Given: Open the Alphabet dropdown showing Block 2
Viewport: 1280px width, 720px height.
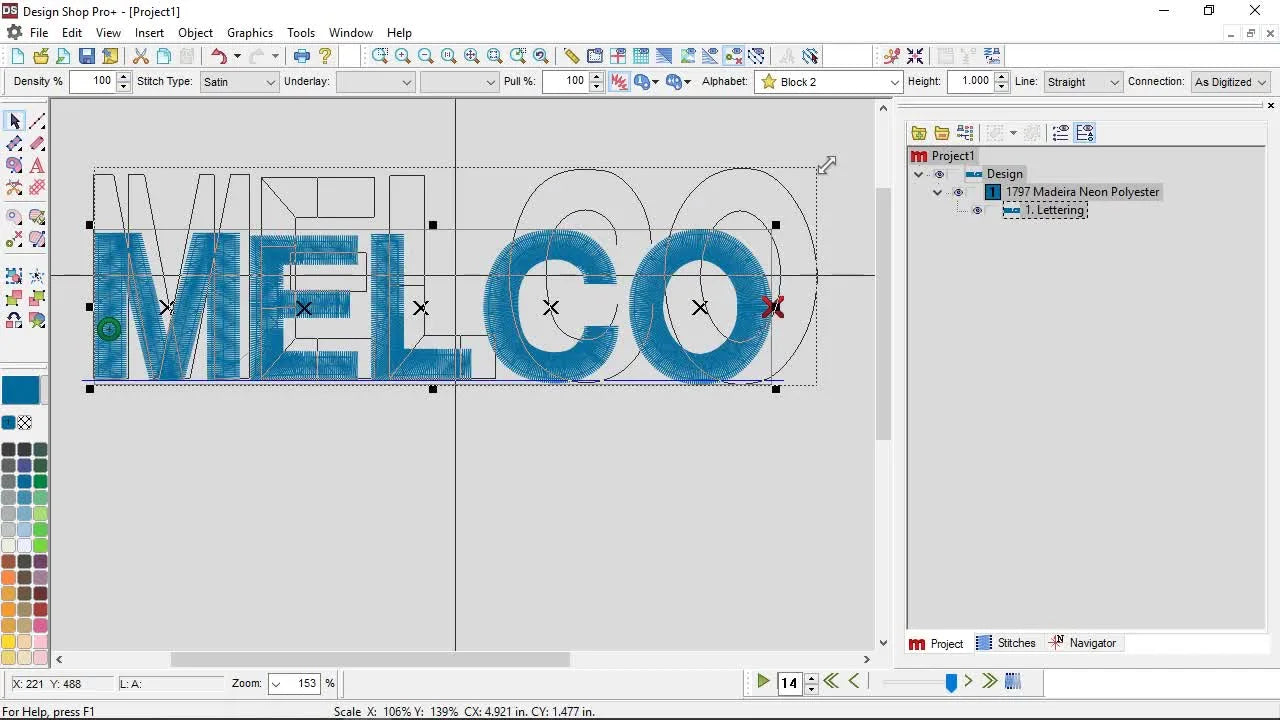Looking at the screenshot, I should pos(894,81).
